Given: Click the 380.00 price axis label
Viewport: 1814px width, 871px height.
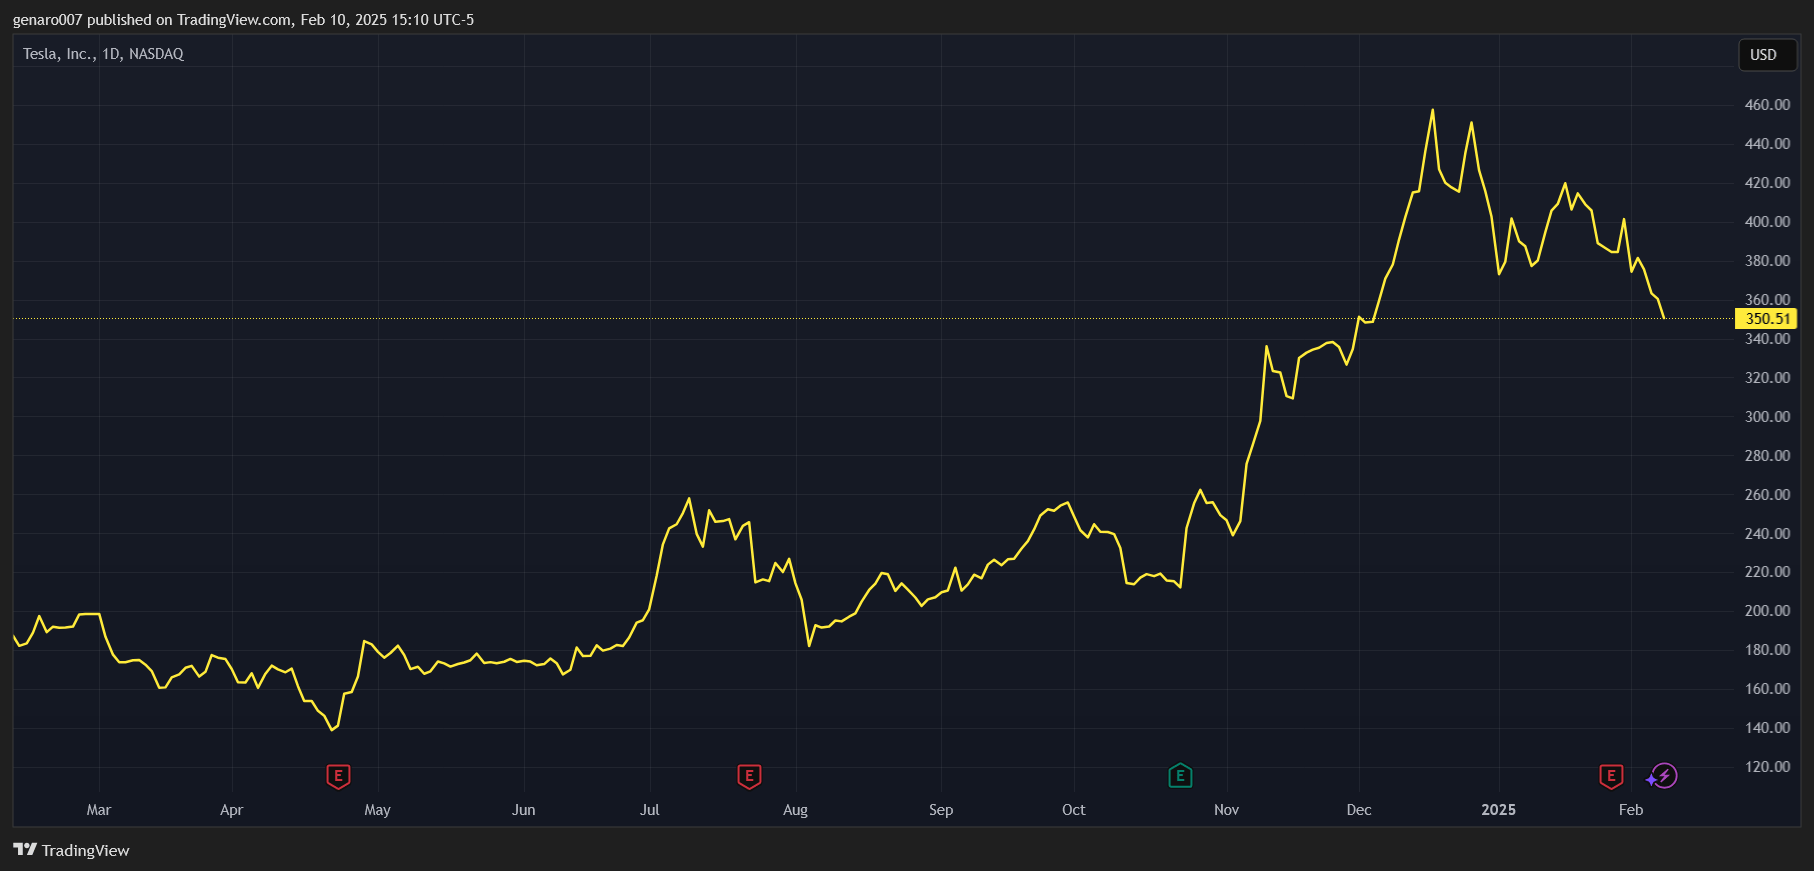Looking at the screenshot, I should [1767, 261].
